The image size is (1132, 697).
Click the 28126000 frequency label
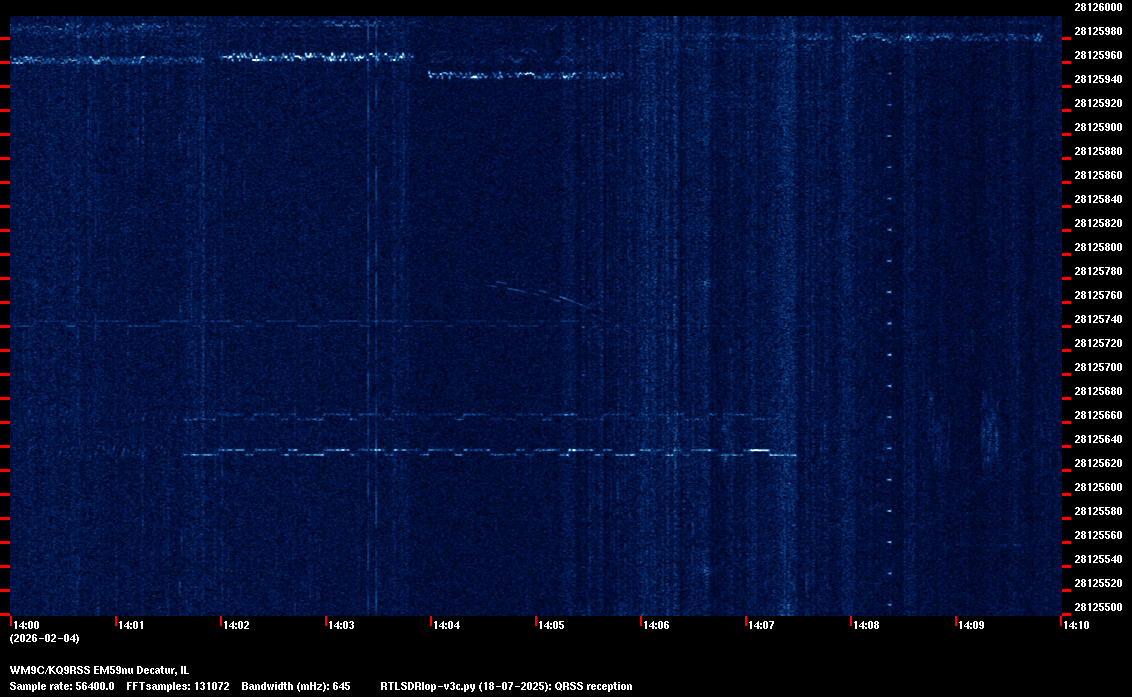coord(1097,7)
